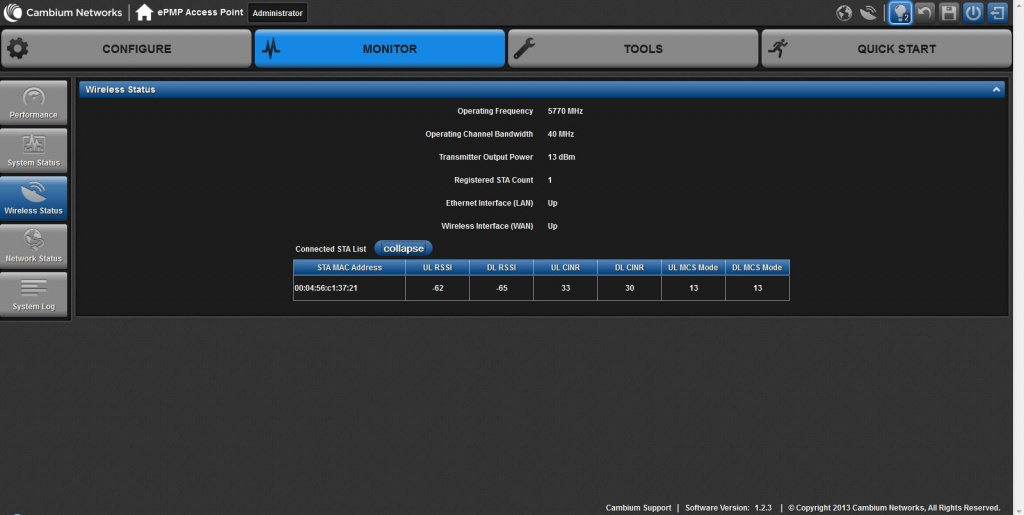Screen dimensions: 1024x515
Task: Open the System Status sidebar page
Action: (34, 151)
